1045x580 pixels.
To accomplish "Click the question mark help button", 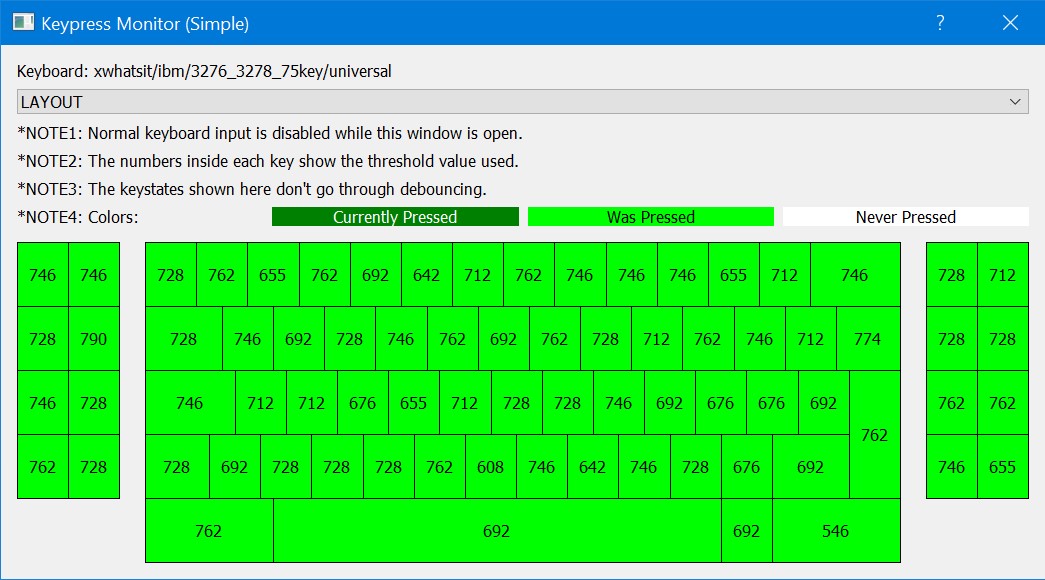I will coord(940,23).
